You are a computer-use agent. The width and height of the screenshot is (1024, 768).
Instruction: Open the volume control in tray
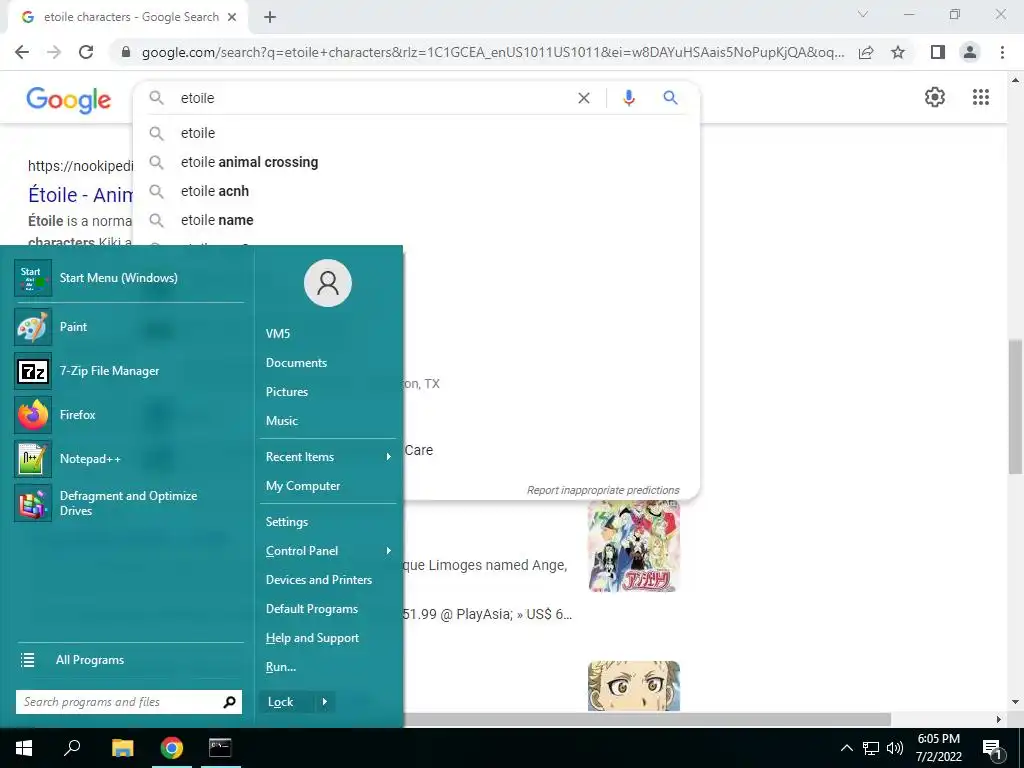895,748
